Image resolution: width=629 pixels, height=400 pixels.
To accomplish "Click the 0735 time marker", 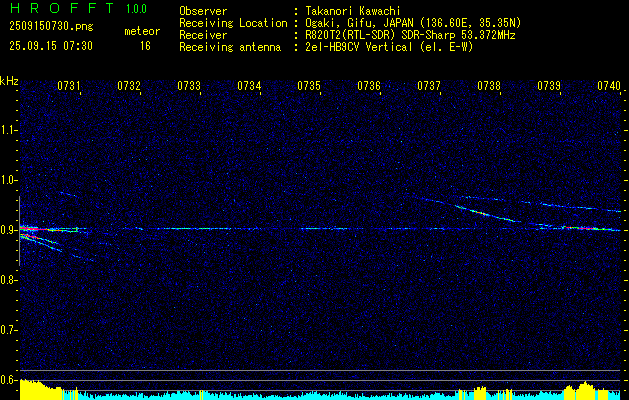I will [x=309, y=86].
